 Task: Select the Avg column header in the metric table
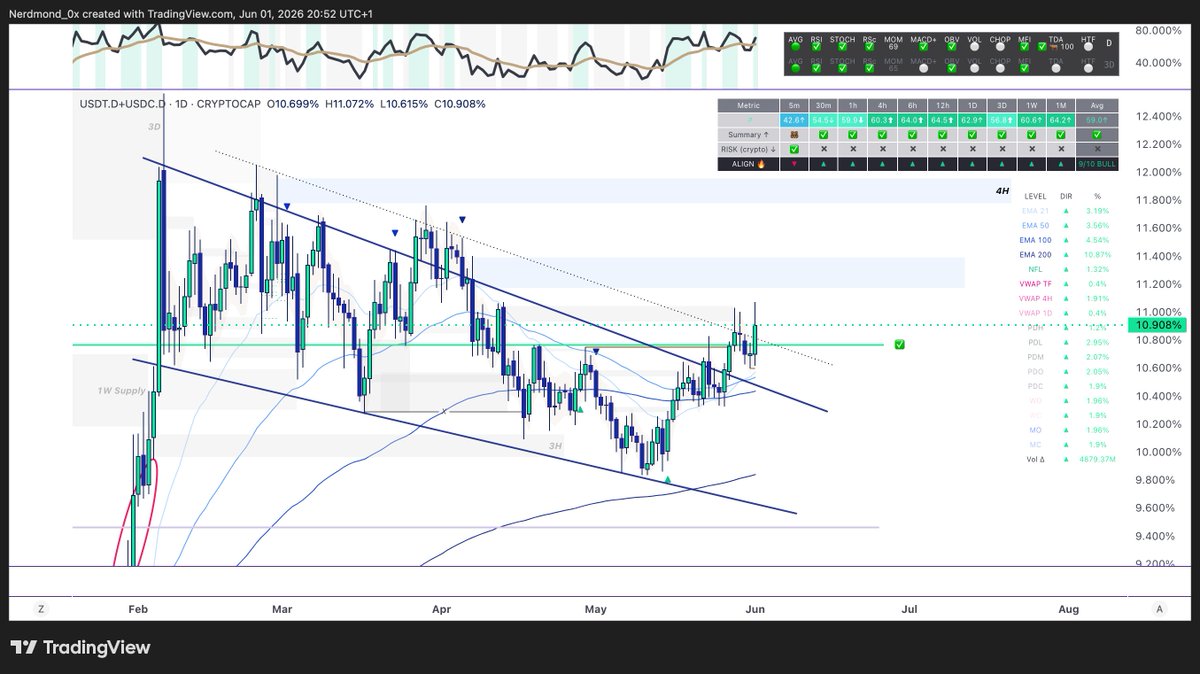click(1097, 105)
